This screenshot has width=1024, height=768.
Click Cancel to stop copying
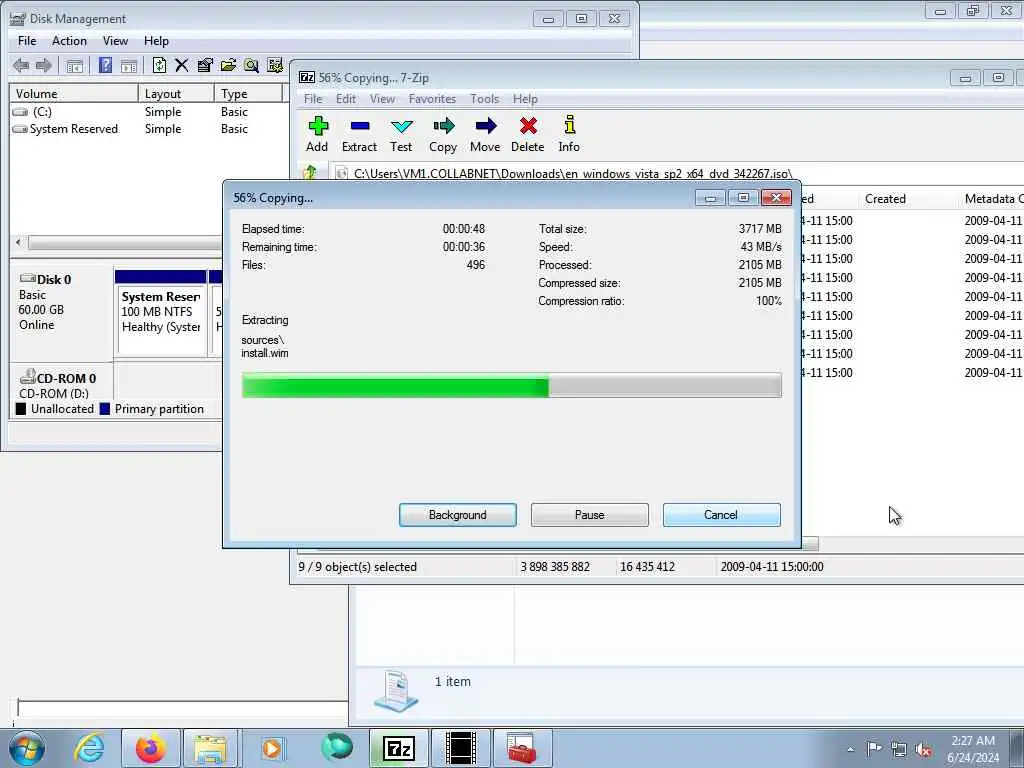click(x=721, y=515)
